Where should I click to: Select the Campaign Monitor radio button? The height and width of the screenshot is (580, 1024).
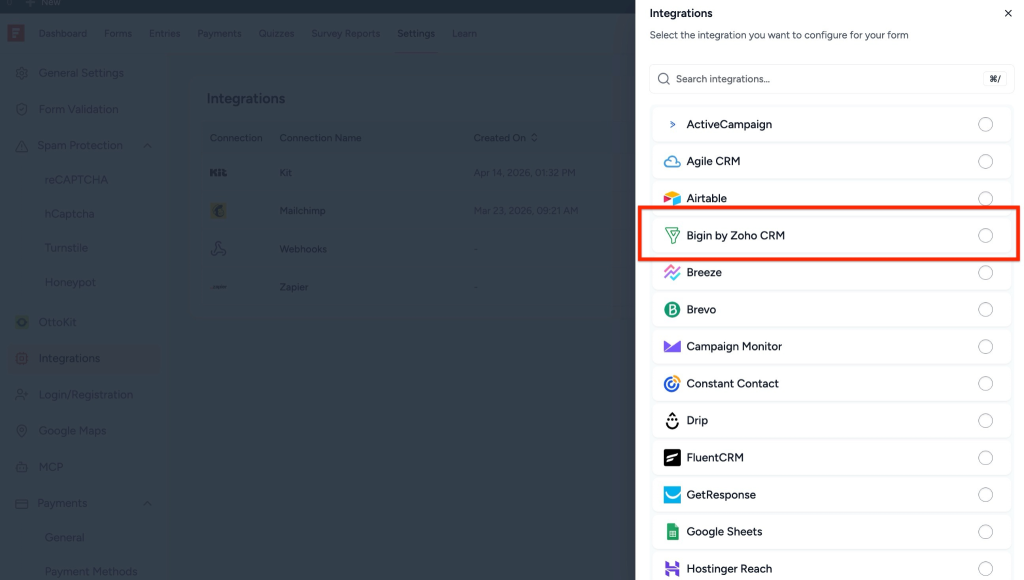click(x=985, y=346)
